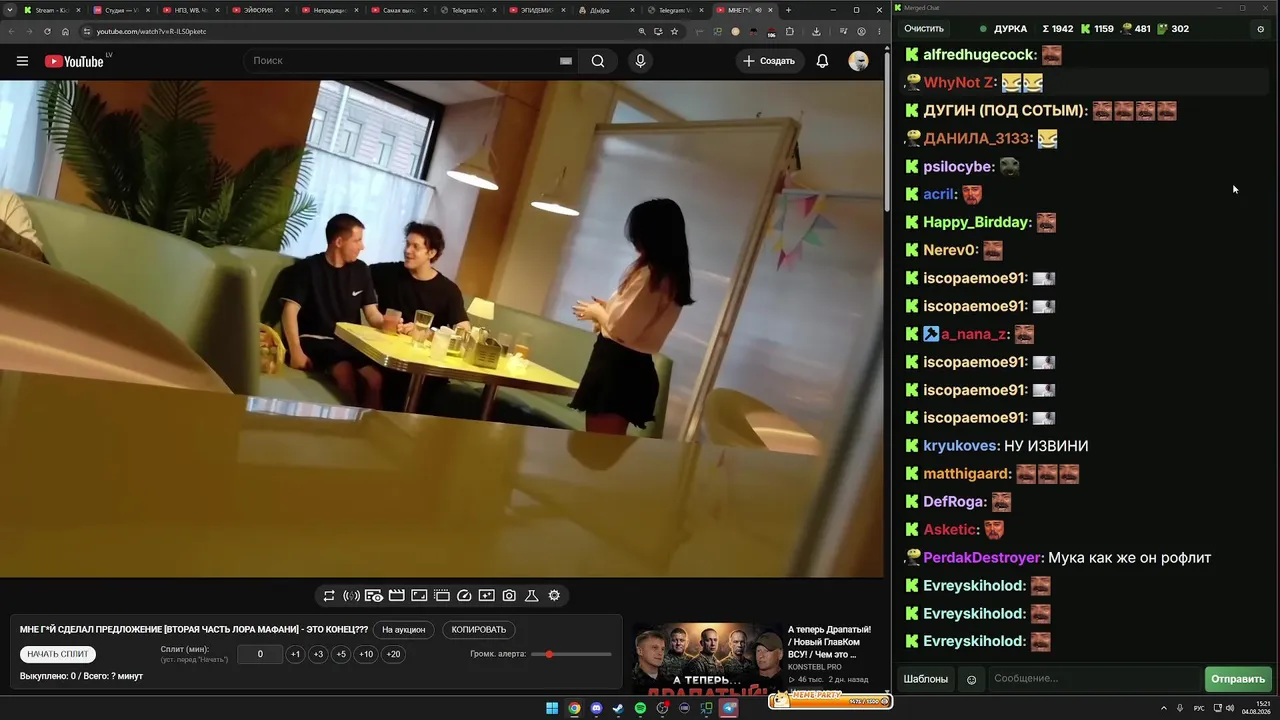Show hidden system tray icons chevron
The image size is (1280, 720).
coord(1163,709)
